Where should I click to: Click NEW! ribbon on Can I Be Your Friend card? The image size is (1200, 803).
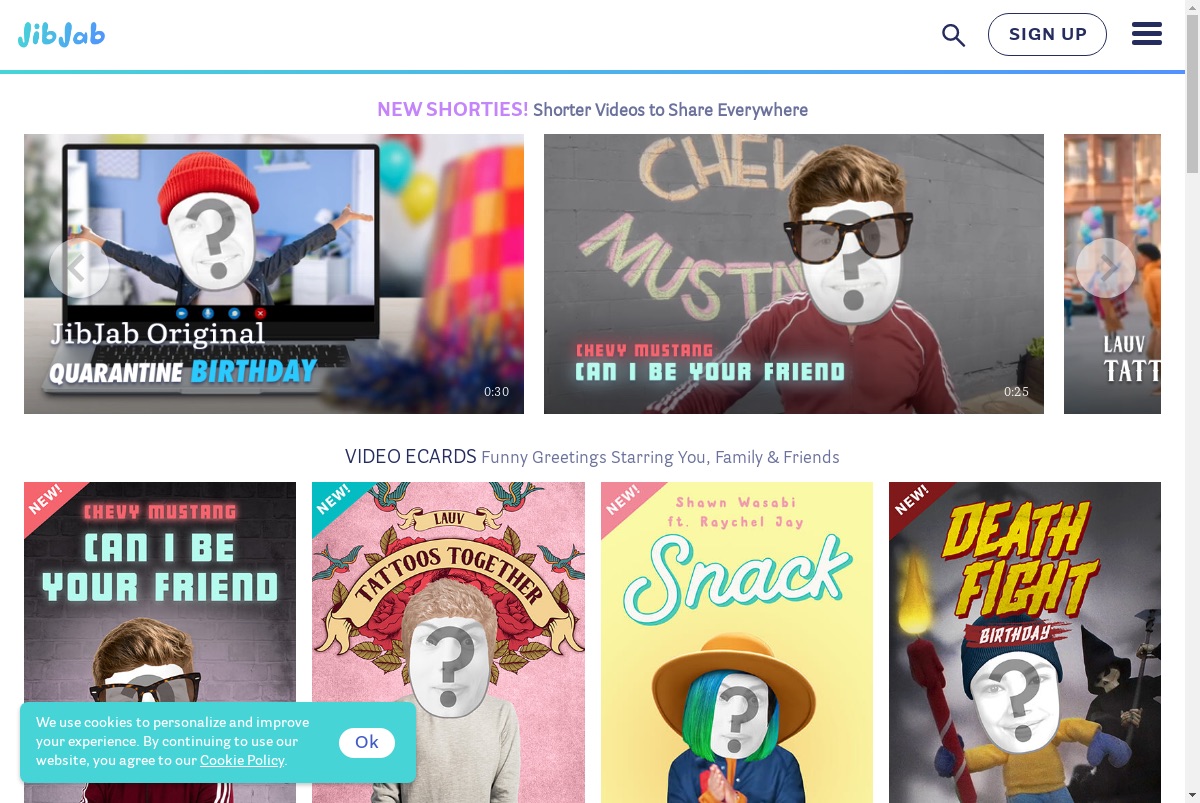pos(47,502)
